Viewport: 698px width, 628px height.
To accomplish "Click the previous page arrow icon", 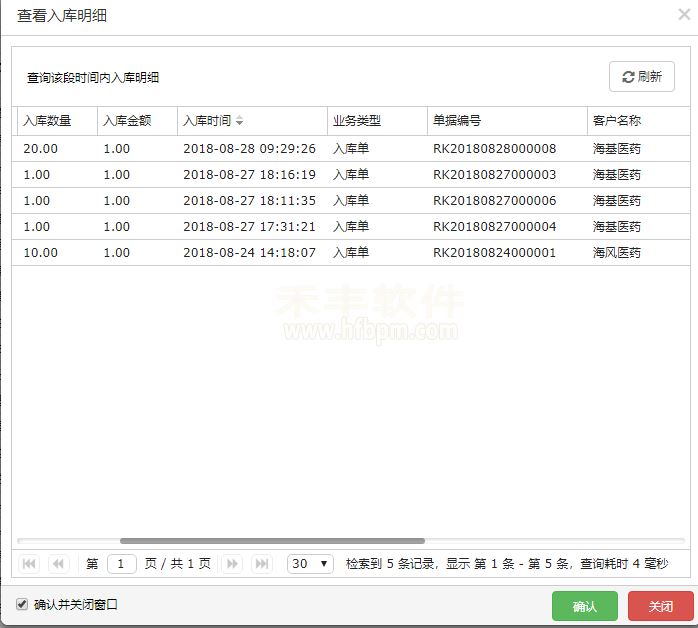I will pyautogui.click(x=58, y=564).
